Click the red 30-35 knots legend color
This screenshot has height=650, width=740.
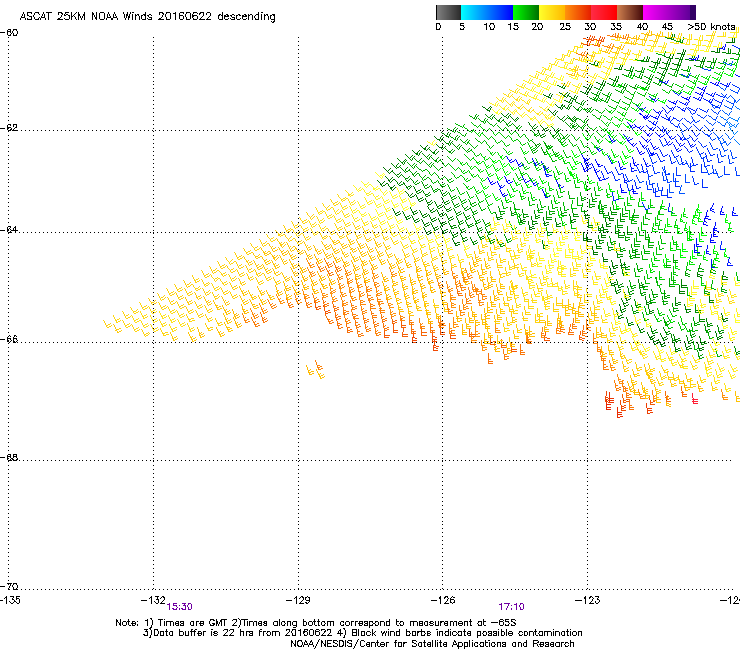point(604,12)
